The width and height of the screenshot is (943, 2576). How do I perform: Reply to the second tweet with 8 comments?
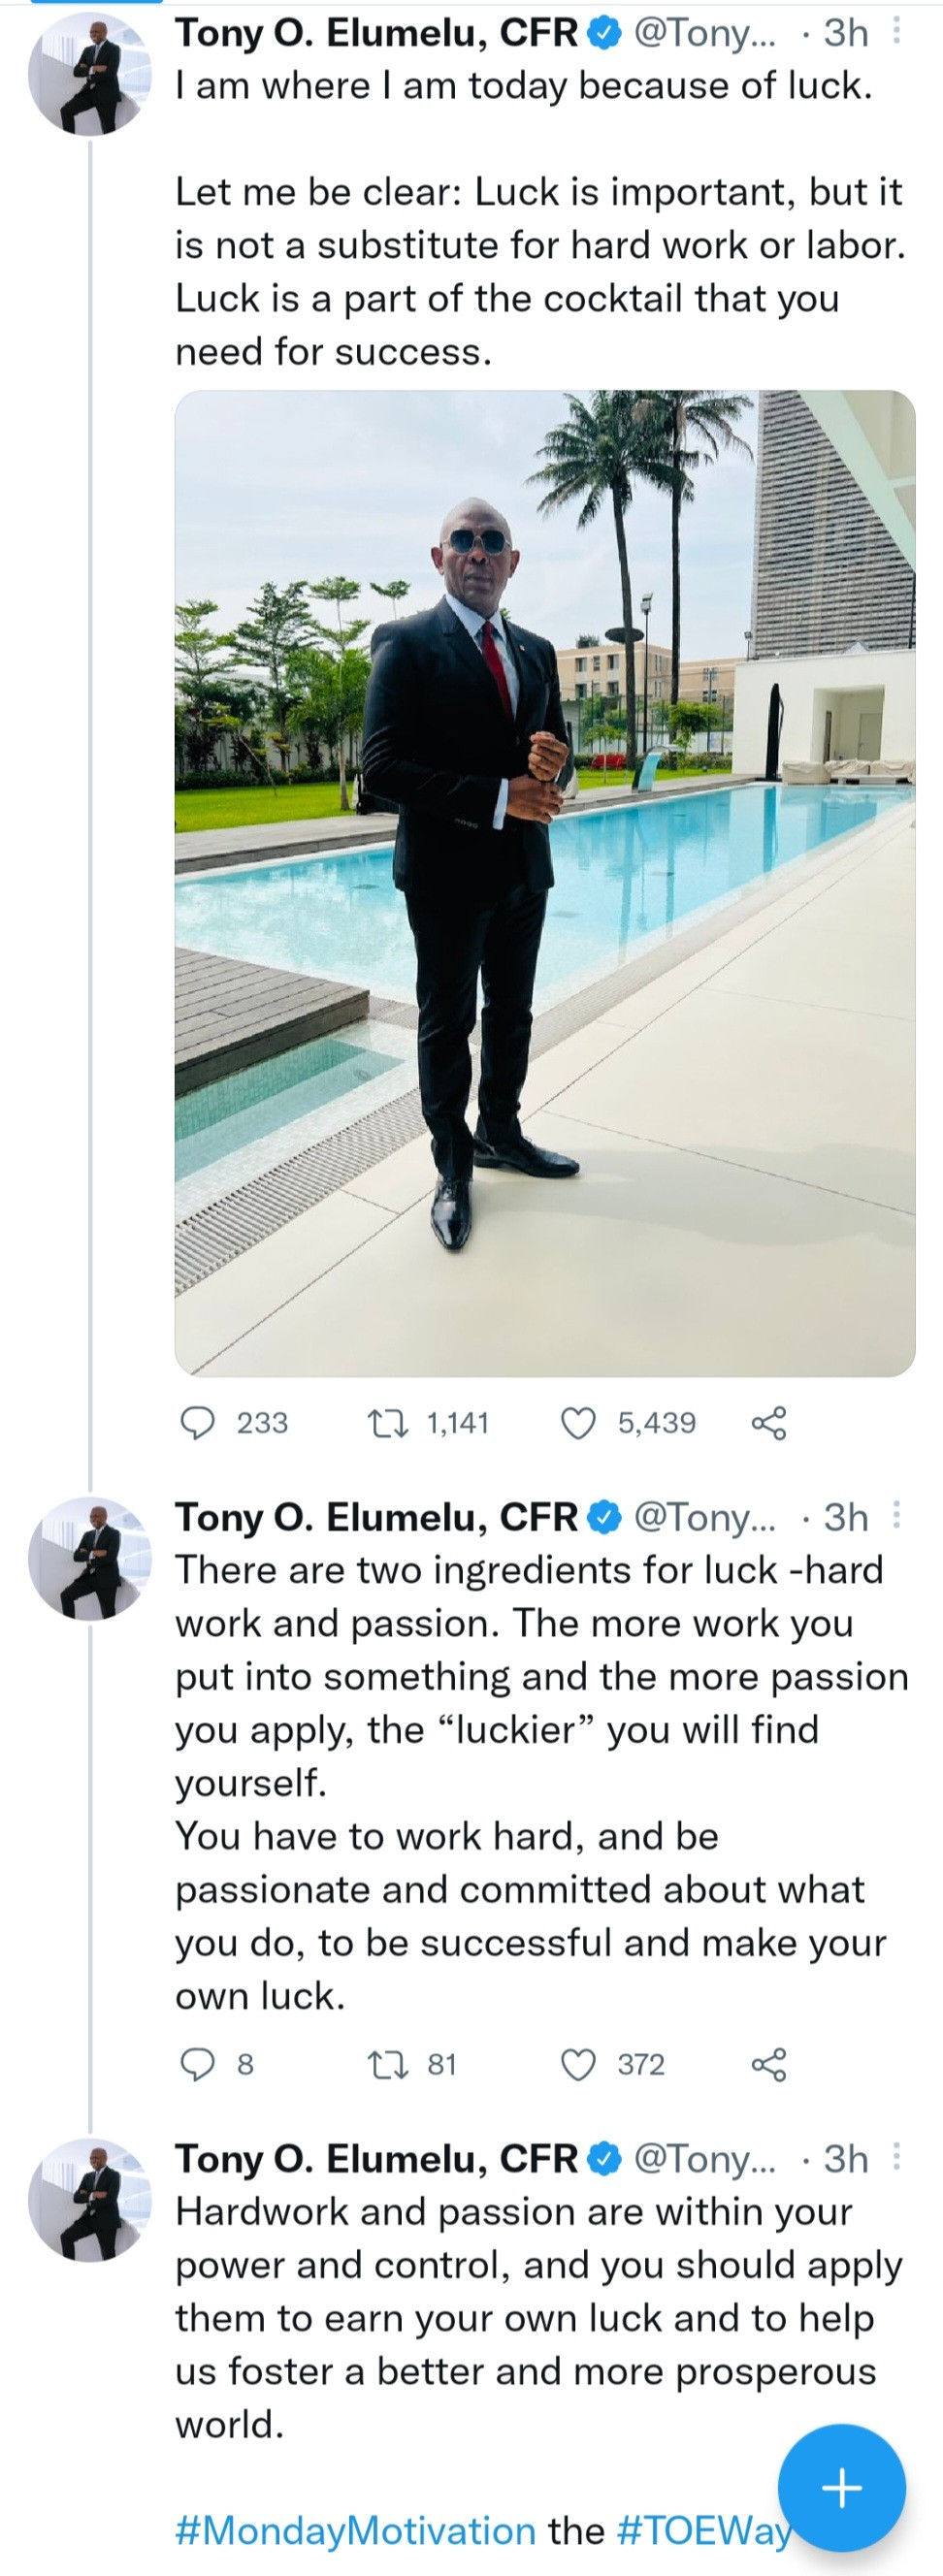click(x=198, y=2064)
